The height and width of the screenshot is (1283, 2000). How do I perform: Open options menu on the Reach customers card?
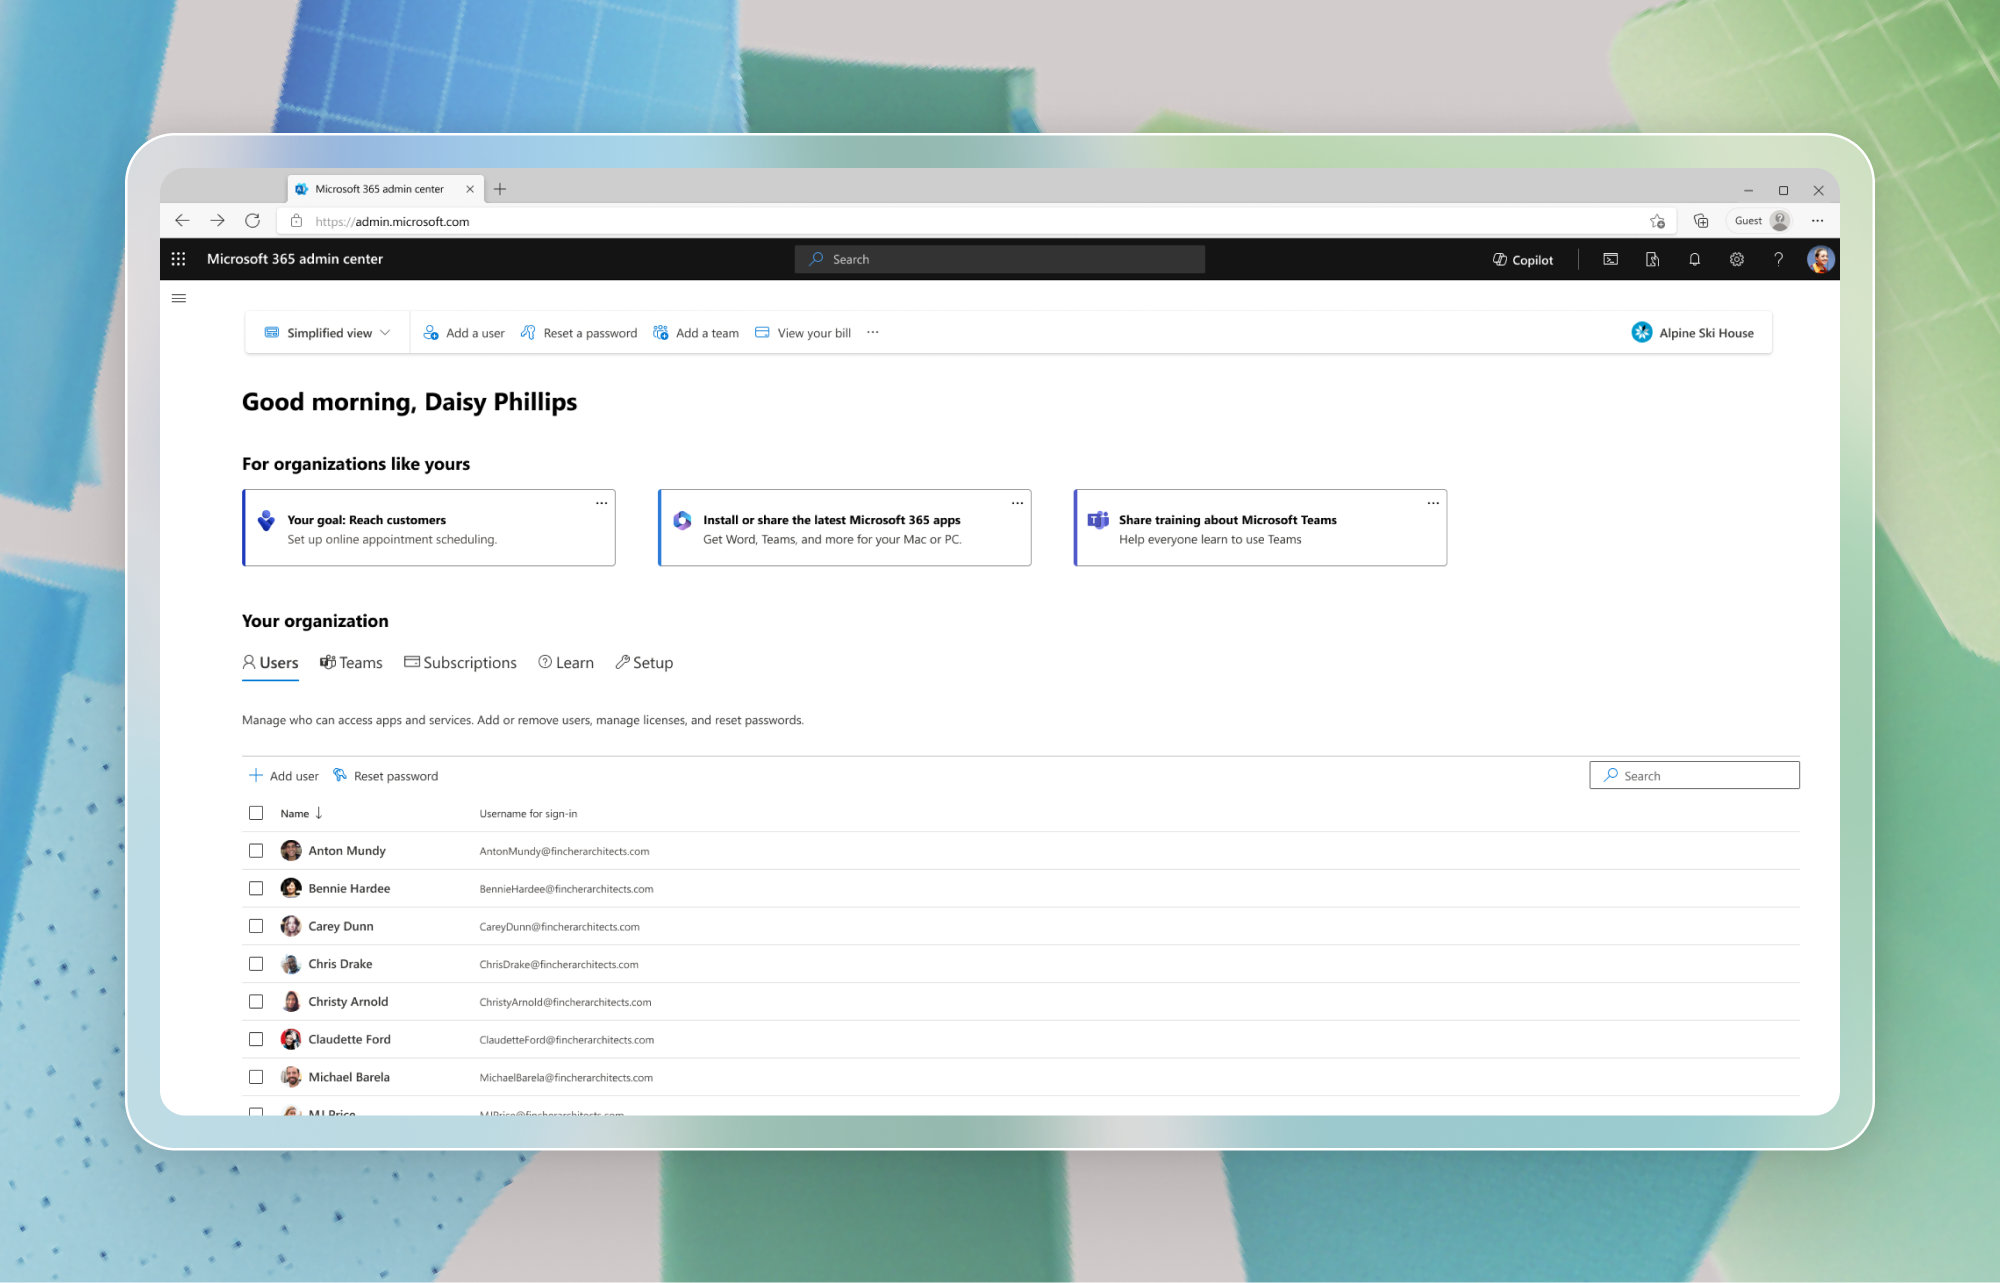(x=601, y=503)
